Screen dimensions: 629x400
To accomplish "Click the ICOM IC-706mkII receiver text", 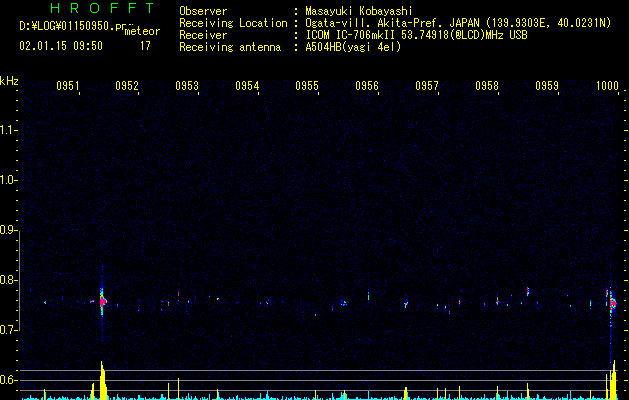I will pos(416,35).
